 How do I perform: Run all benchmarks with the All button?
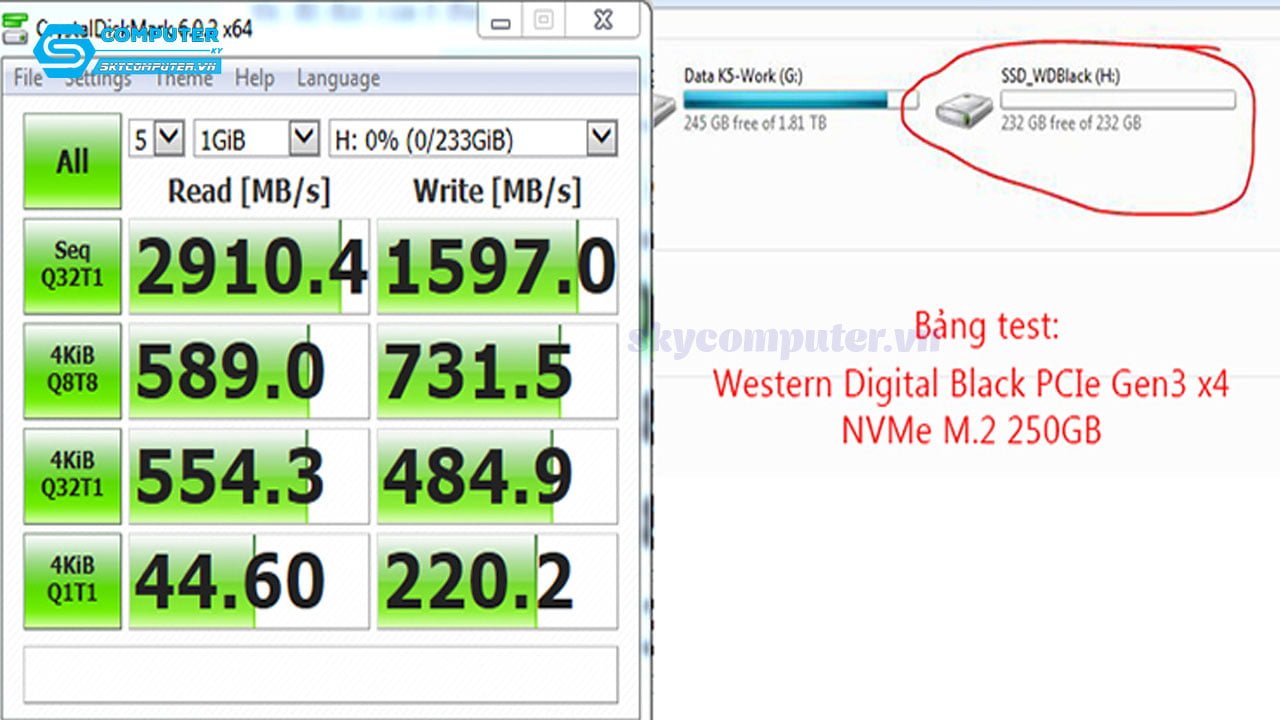(x=71, y=160)
